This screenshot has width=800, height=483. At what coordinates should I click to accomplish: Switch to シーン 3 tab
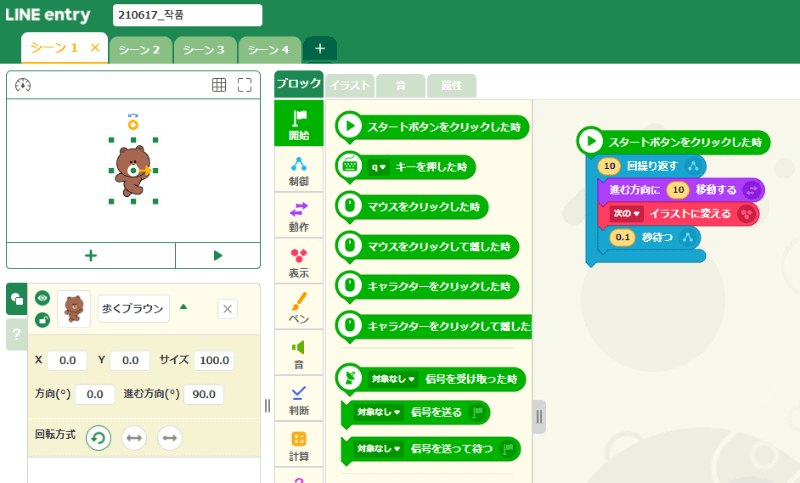(x=205, y=50)
